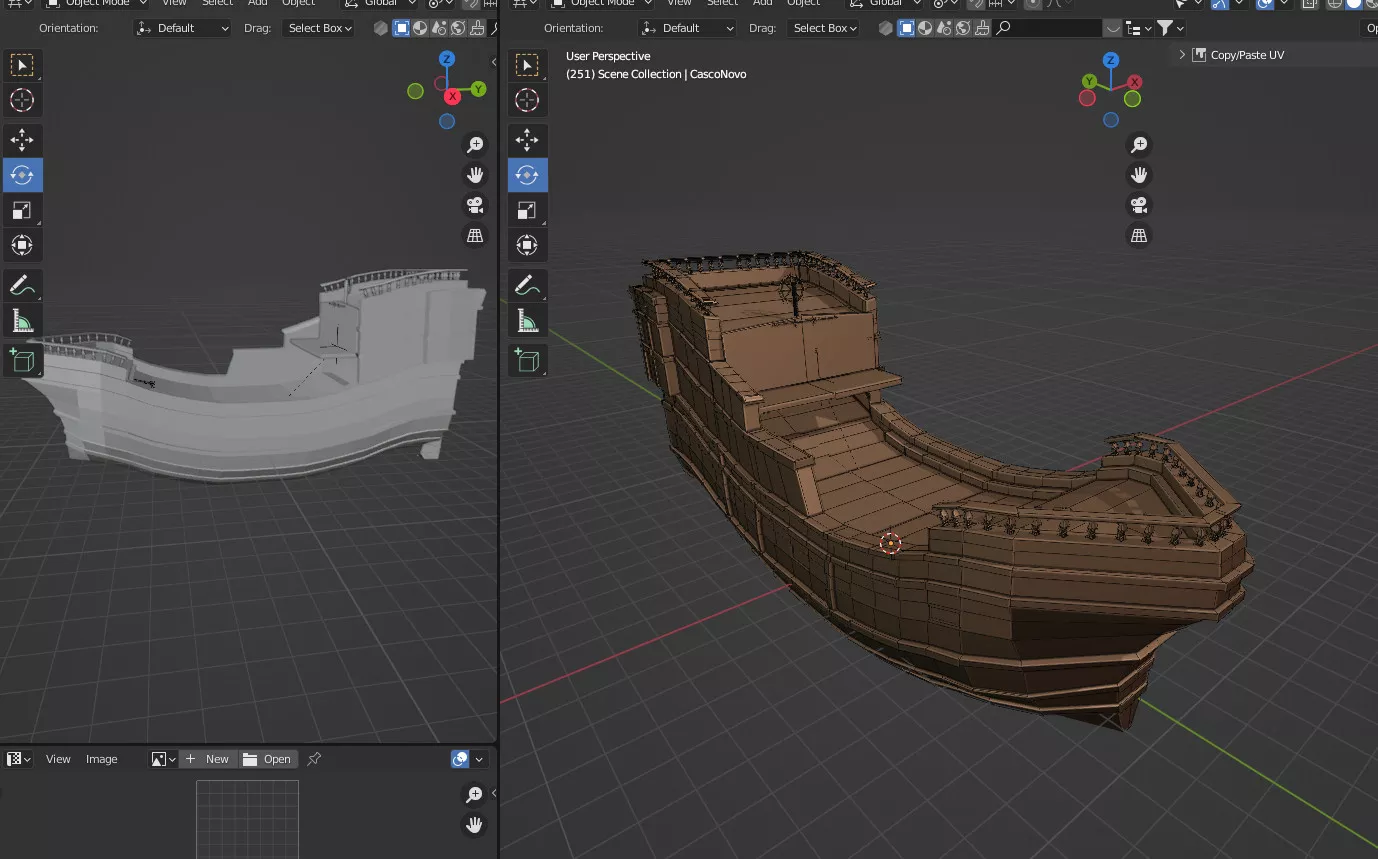Open the Image menu in image editor
The image size is (1378, 859).
click(101, 759)
